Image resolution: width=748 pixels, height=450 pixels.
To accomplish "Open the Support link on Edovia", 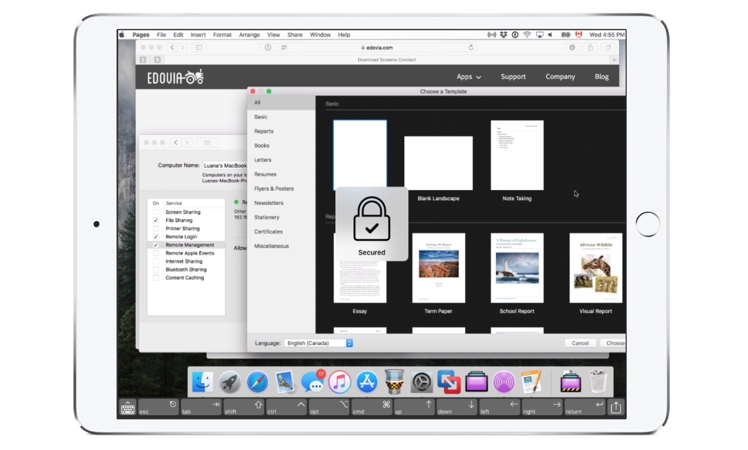I will pyautogui.click(x=513, y=77).
